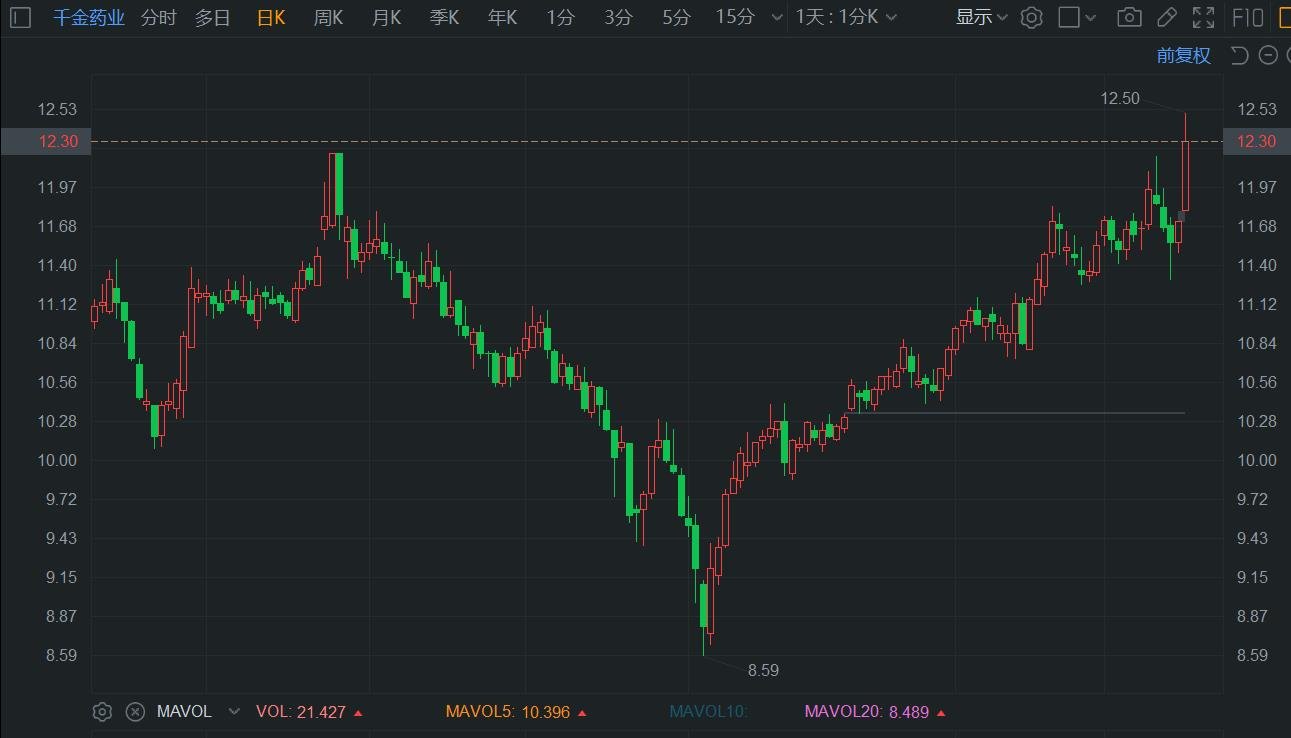The height and width of the screenshot is (738, 1291).
Task: Click the MAVOL20 label
Action: tap(844, 712)
